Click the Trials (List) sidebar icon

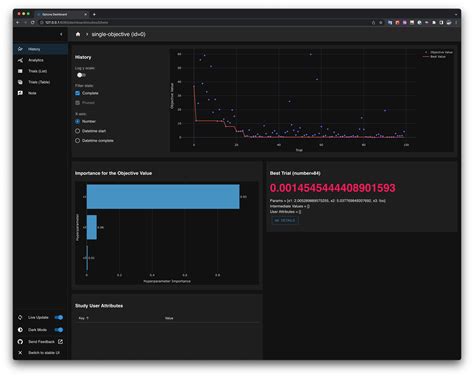20,71
